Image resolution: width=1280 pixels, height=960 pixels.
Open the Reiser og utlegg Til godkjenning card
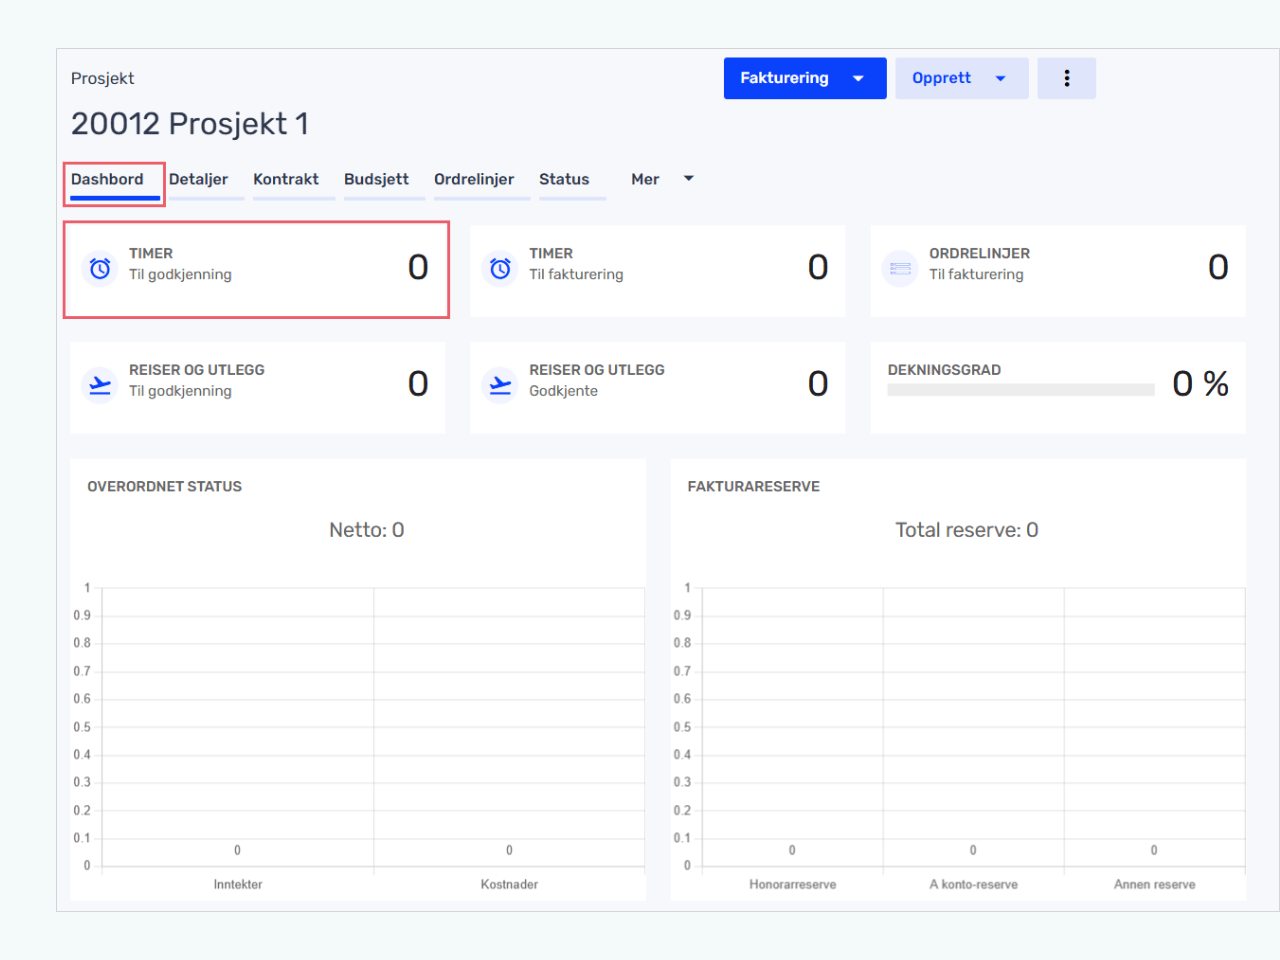[x=257, y=387]
